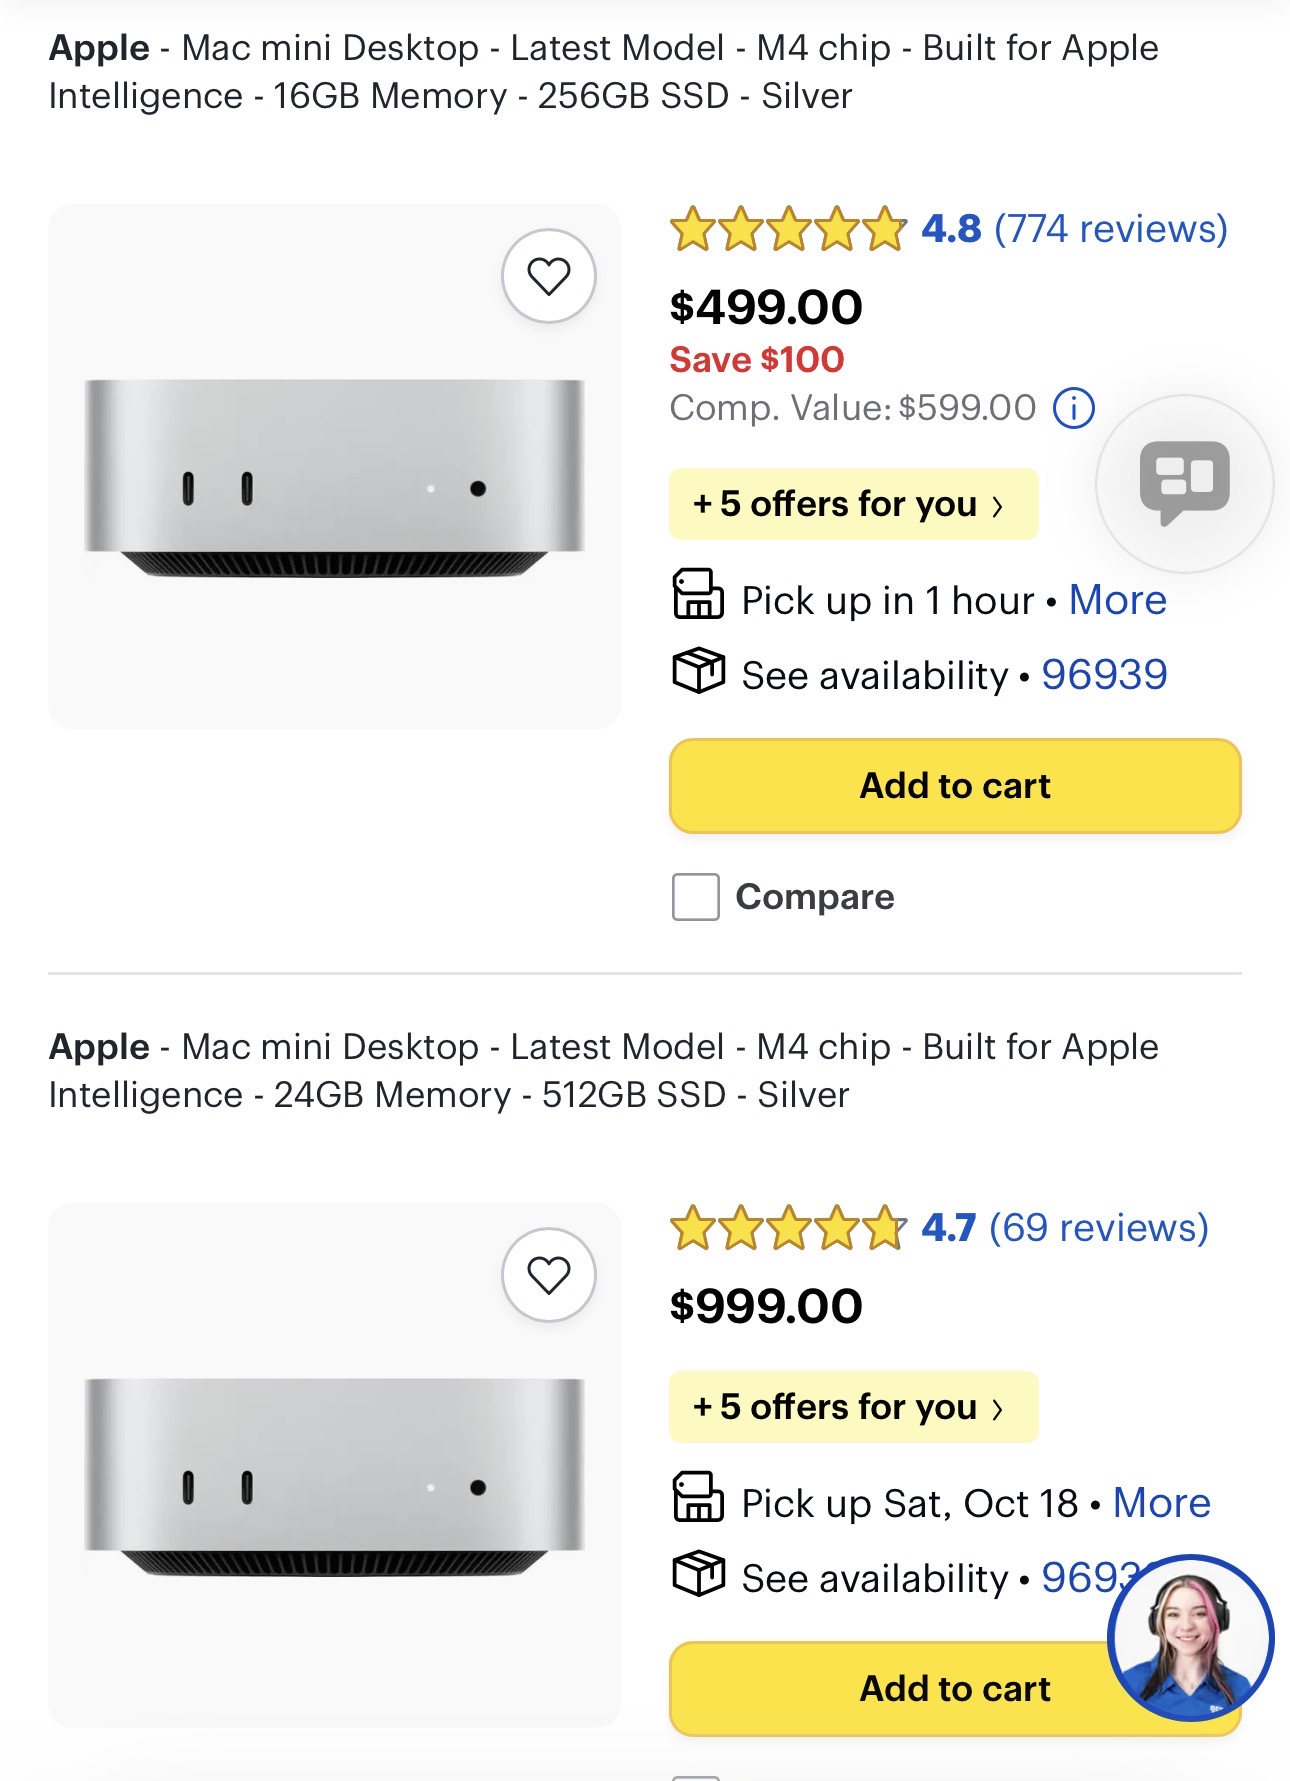Screen dimensions: 1290x1781
Task: Tick the Compare checkbox for $499 Mac mini
Action: tap(696, 896)
